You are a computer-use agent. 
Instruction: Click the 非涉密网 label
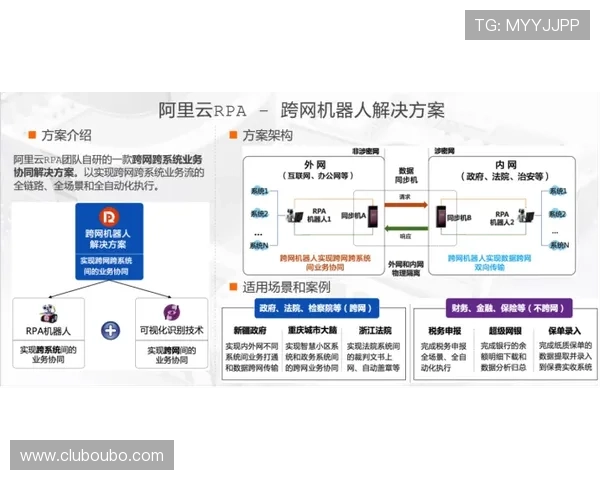365,151
